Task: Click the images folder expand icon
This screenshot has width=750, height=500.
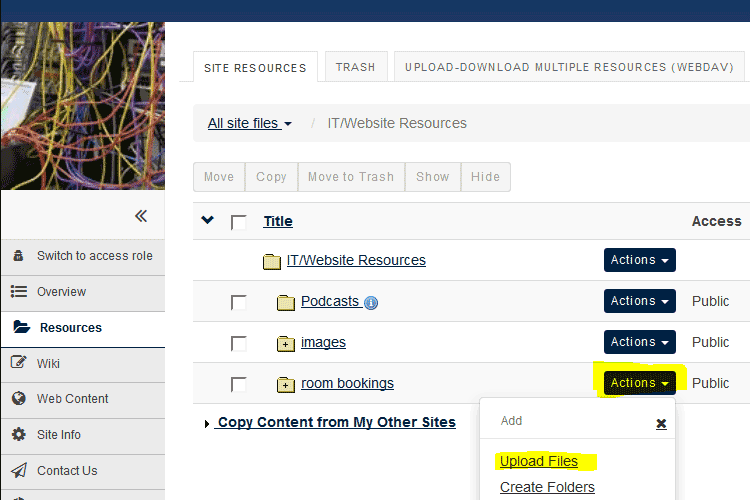Action: (x=285, y=343)
